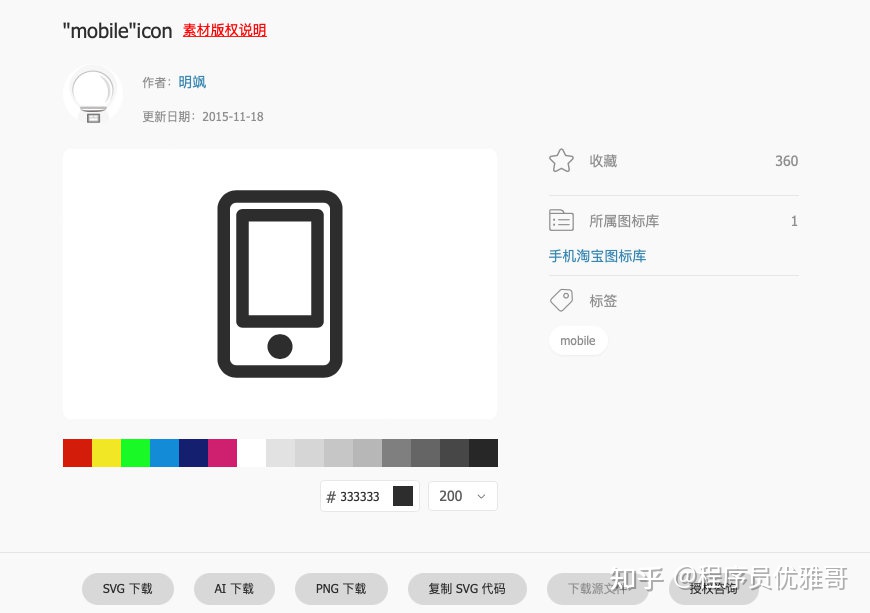870x613 pixels.
Task: Click the SVG 下载 button
Action: tap(128, 589)
